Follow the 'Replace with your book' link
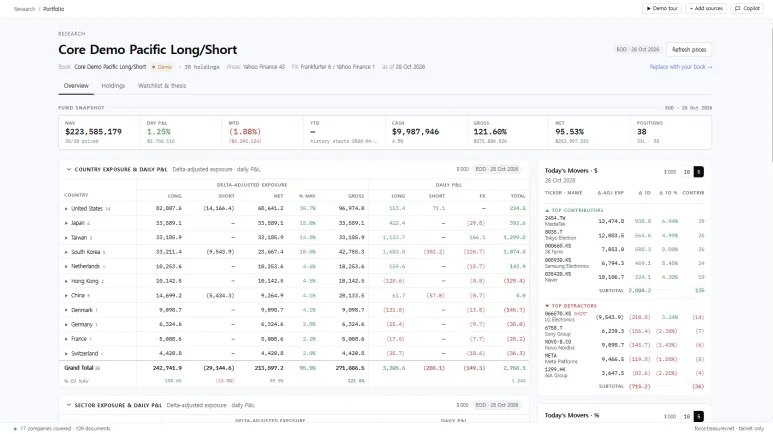 tap(680, 67)
